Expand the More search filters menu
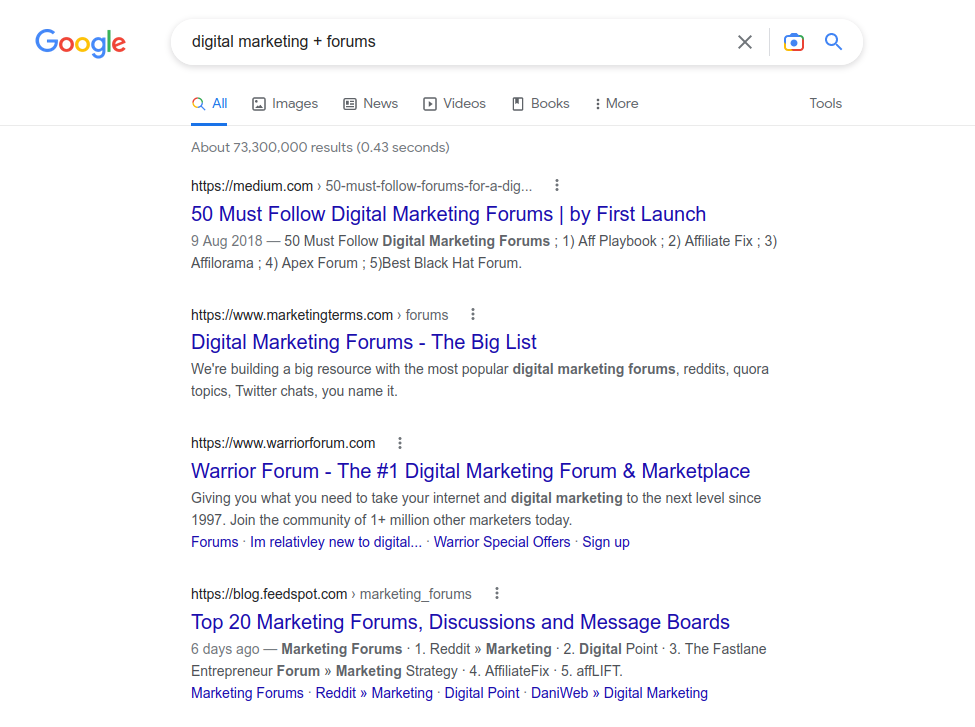975x727 pixels. pos(616,104)
